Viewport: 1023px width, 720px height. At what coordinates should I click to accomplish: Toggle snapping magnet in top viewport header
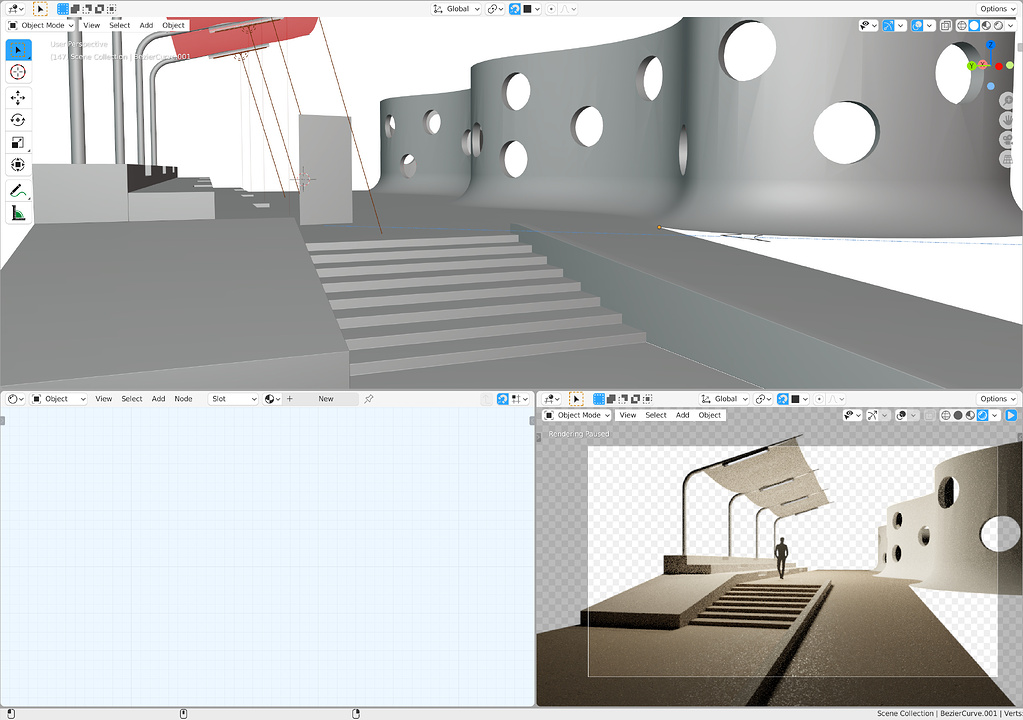click(515, 9)
